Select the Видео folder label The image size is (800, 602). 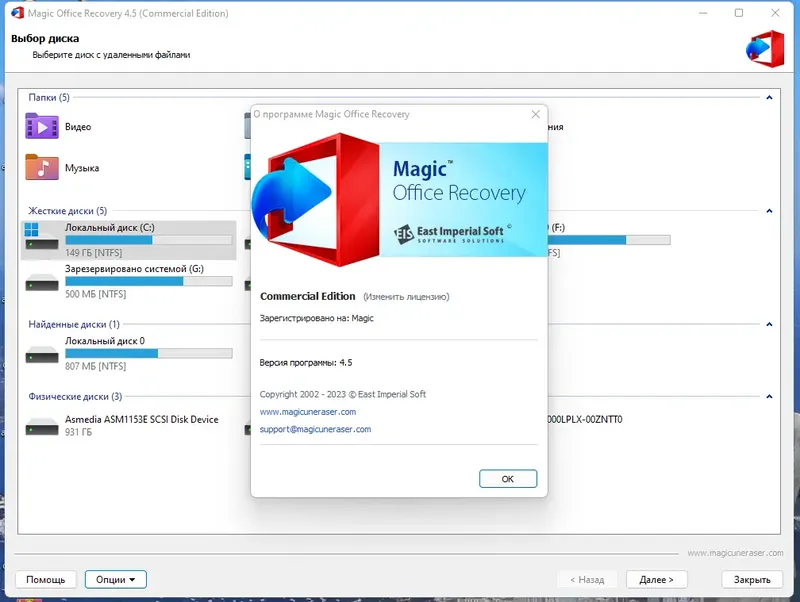tap(78, 127)
